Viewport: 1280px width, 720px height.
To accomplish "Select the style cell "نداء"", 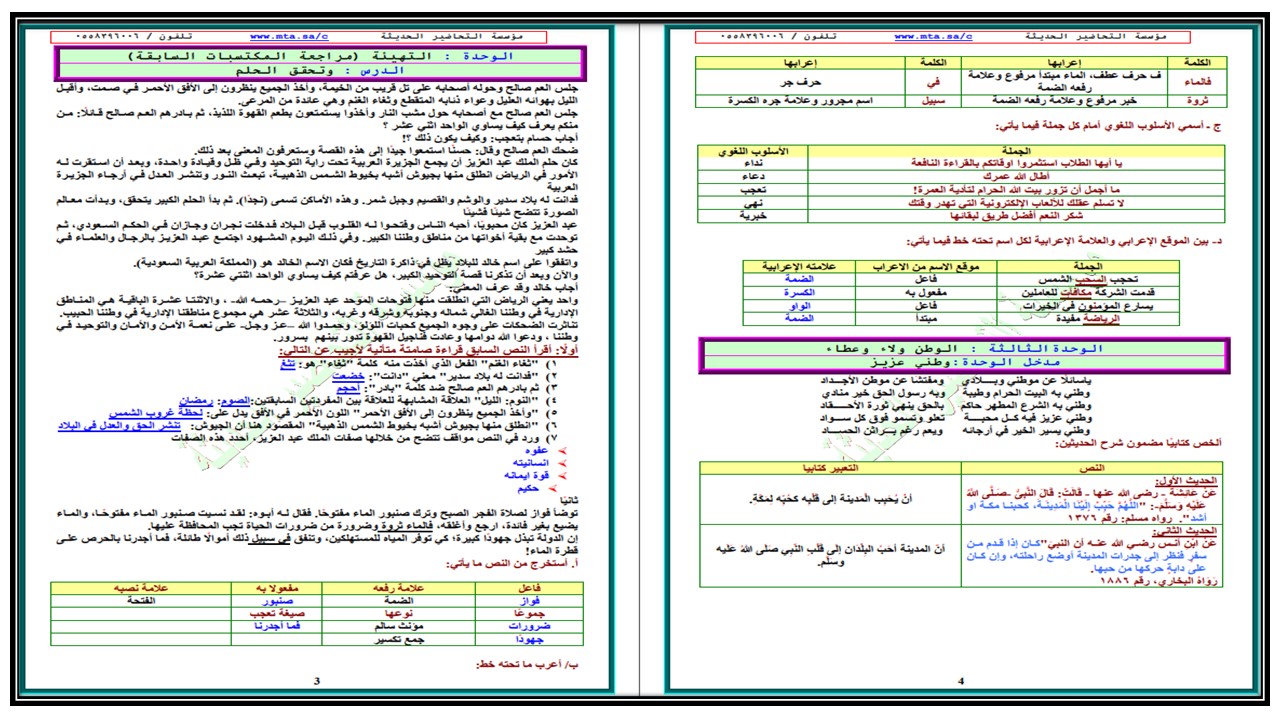I will click(753, 163).
